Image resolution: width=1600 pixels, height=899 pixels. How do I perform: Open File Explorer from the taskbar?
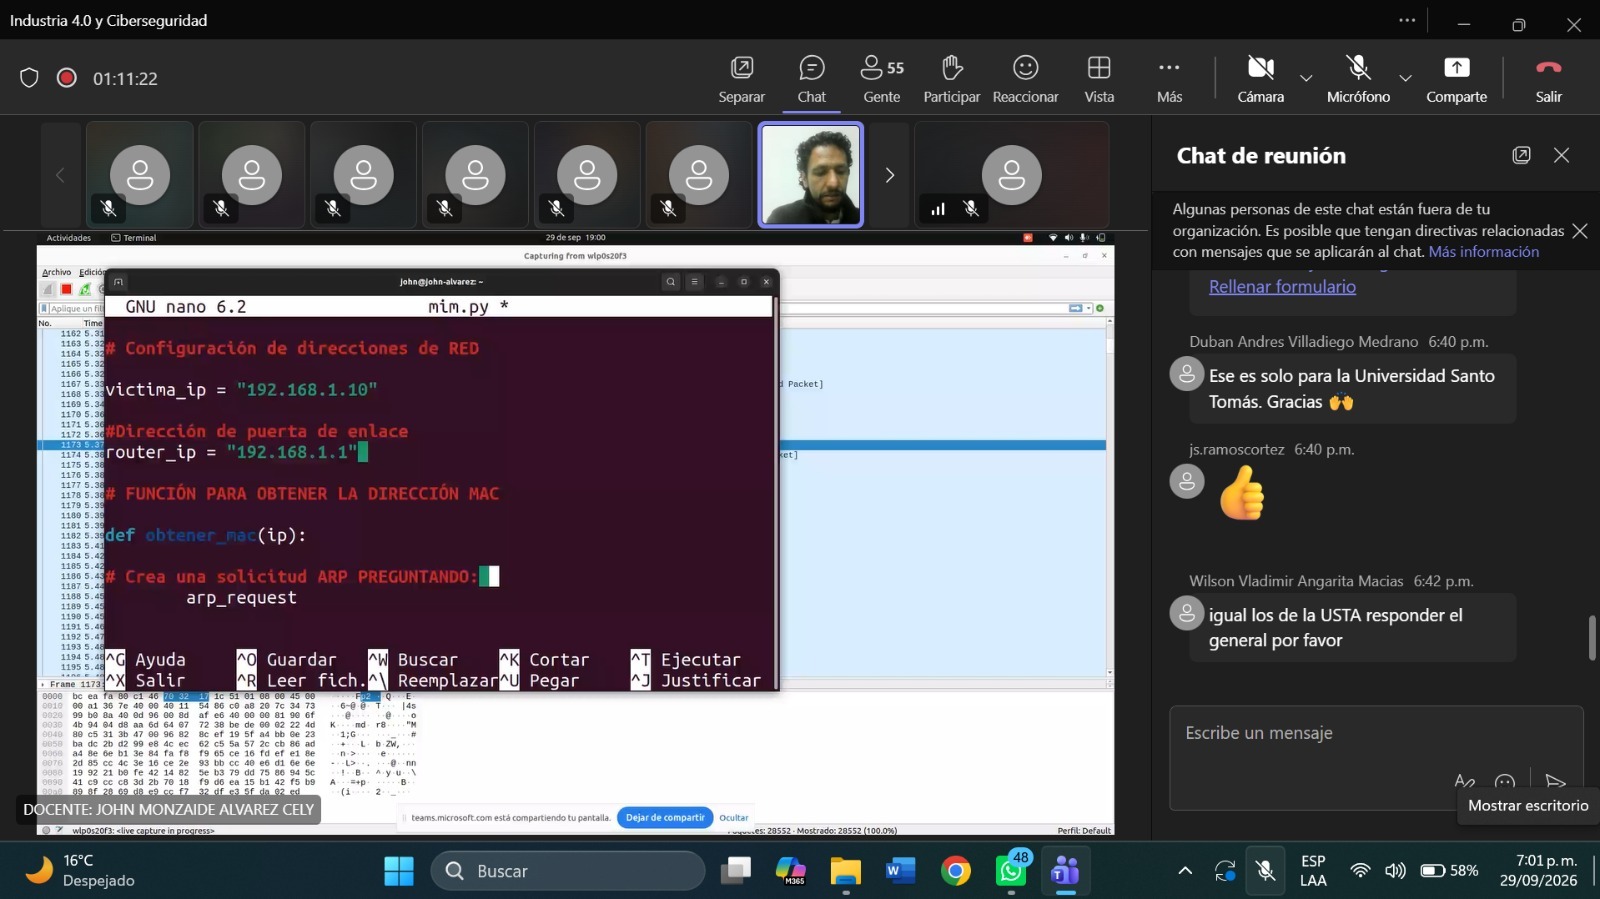pyautogui.click(x=846, y=871)
